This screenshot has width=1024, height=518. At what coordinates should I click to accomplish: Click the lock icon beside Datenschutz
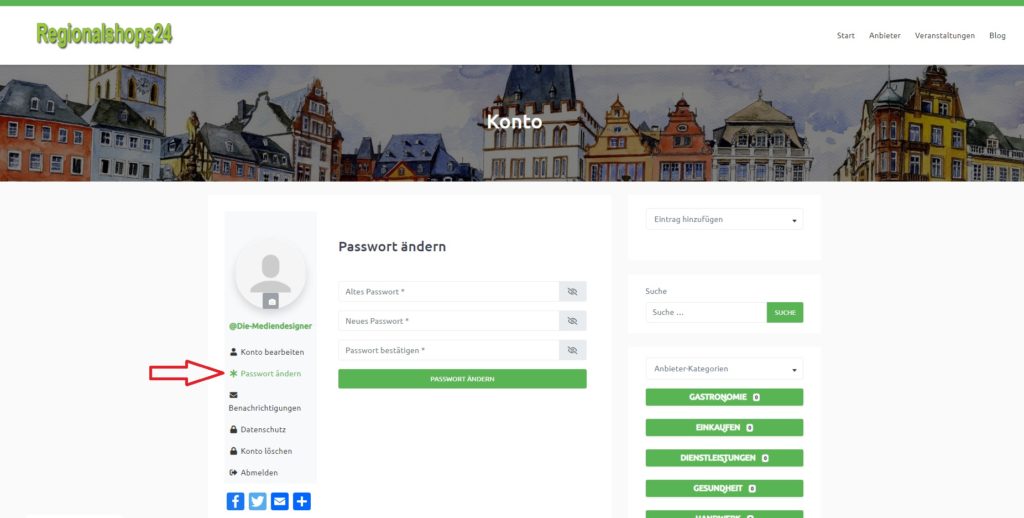point(233,429)
